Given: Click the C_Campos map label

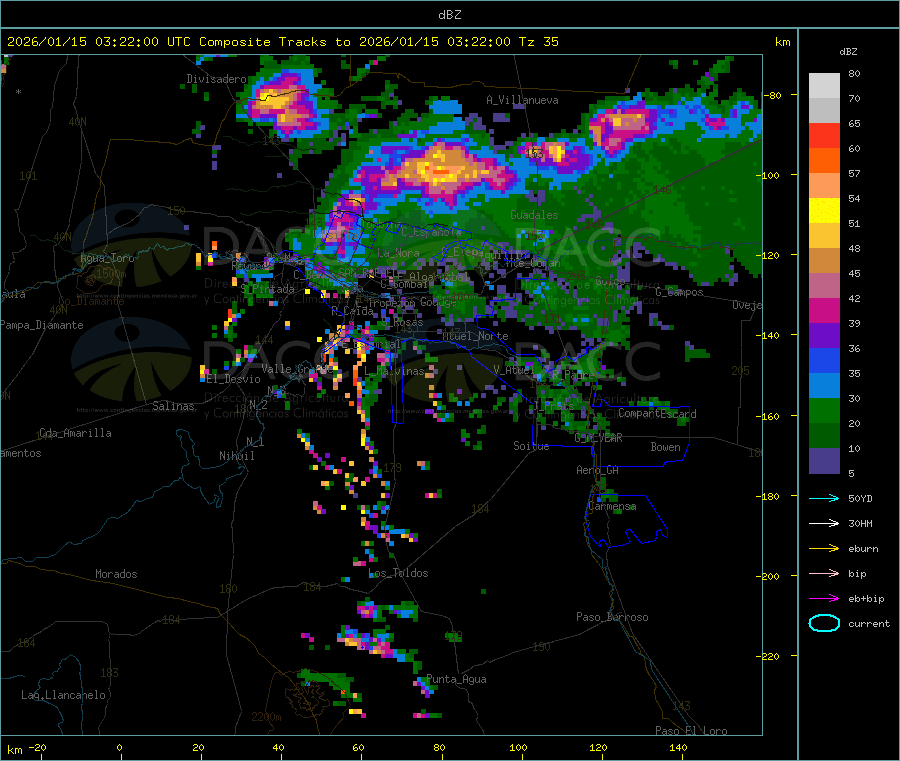Looking at the screenshot, I should (680, 292).
